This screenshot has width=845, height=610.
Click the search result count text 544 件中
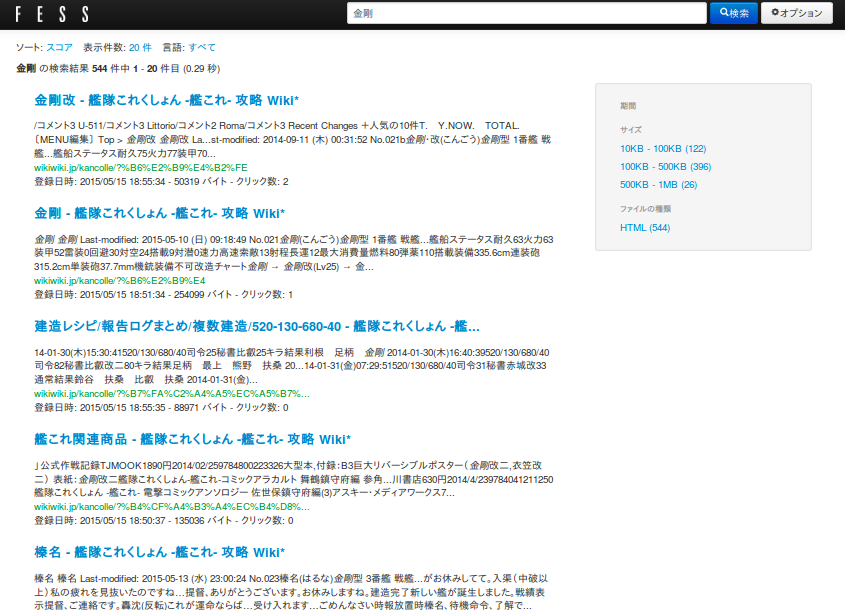coord(111,68)
